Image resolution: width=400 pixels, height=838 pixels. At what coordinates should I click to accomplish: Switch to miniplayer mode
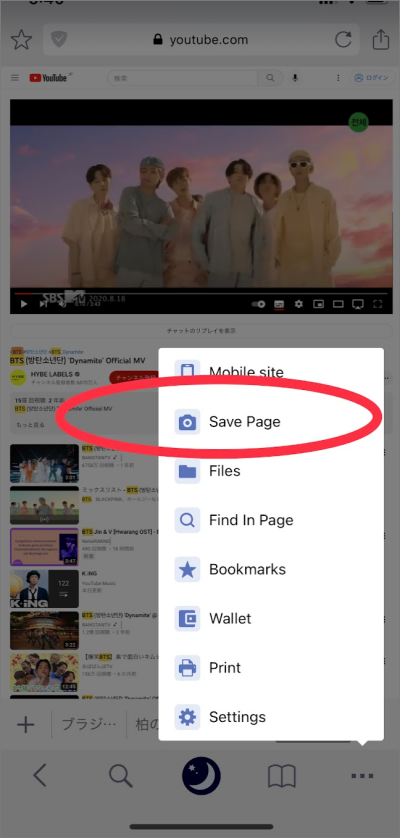point(318,304)
